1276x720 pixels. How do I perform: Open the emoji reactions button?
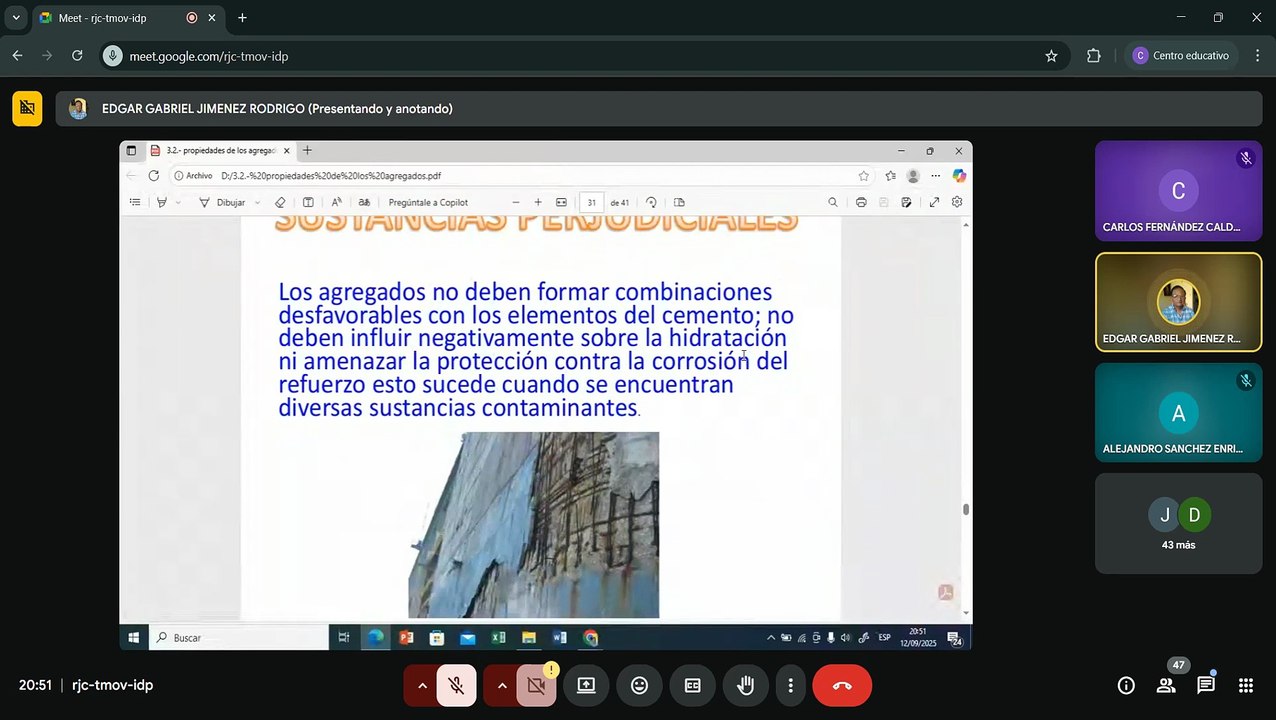pyautogui.click(x=639, y=686)
